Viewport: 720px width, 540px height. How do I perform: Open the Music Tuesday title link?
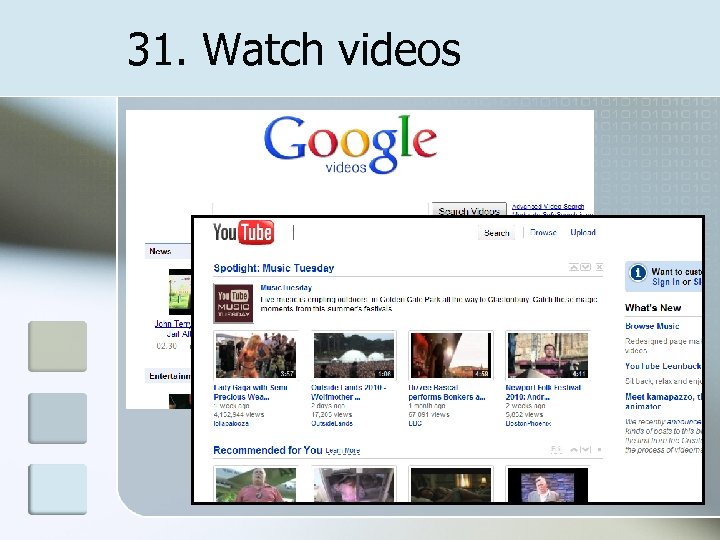286,288
